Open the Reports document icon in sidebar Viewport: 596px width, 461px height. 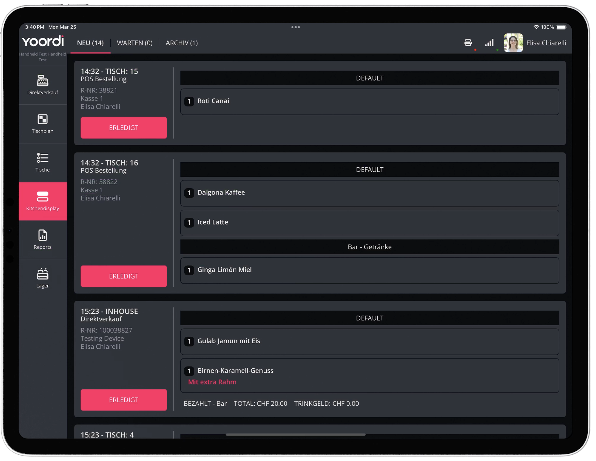[x=43, y=239]
